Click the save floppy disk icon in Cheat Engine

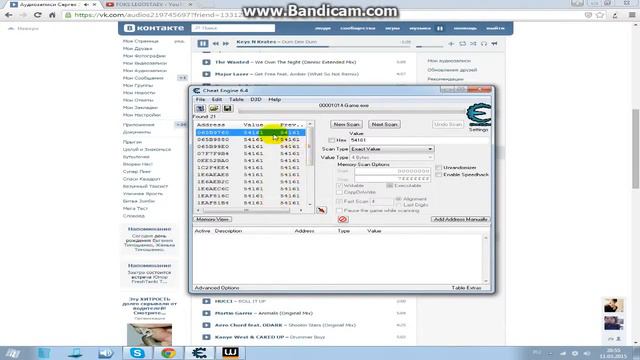tap(227, 109)
